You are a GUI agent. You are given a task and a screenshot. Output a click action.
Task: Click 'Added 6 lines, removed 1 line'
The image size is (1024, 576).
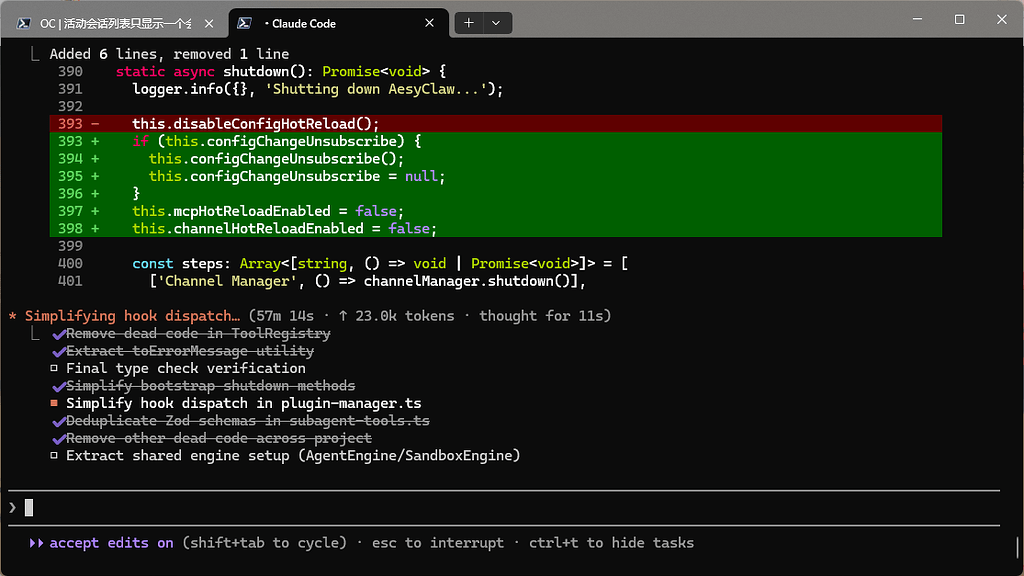[x=169, y=54]
